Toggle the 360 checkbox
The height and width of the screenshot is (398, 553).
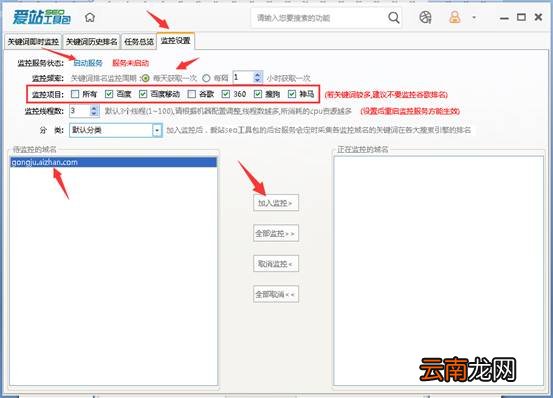click(226, 94)
